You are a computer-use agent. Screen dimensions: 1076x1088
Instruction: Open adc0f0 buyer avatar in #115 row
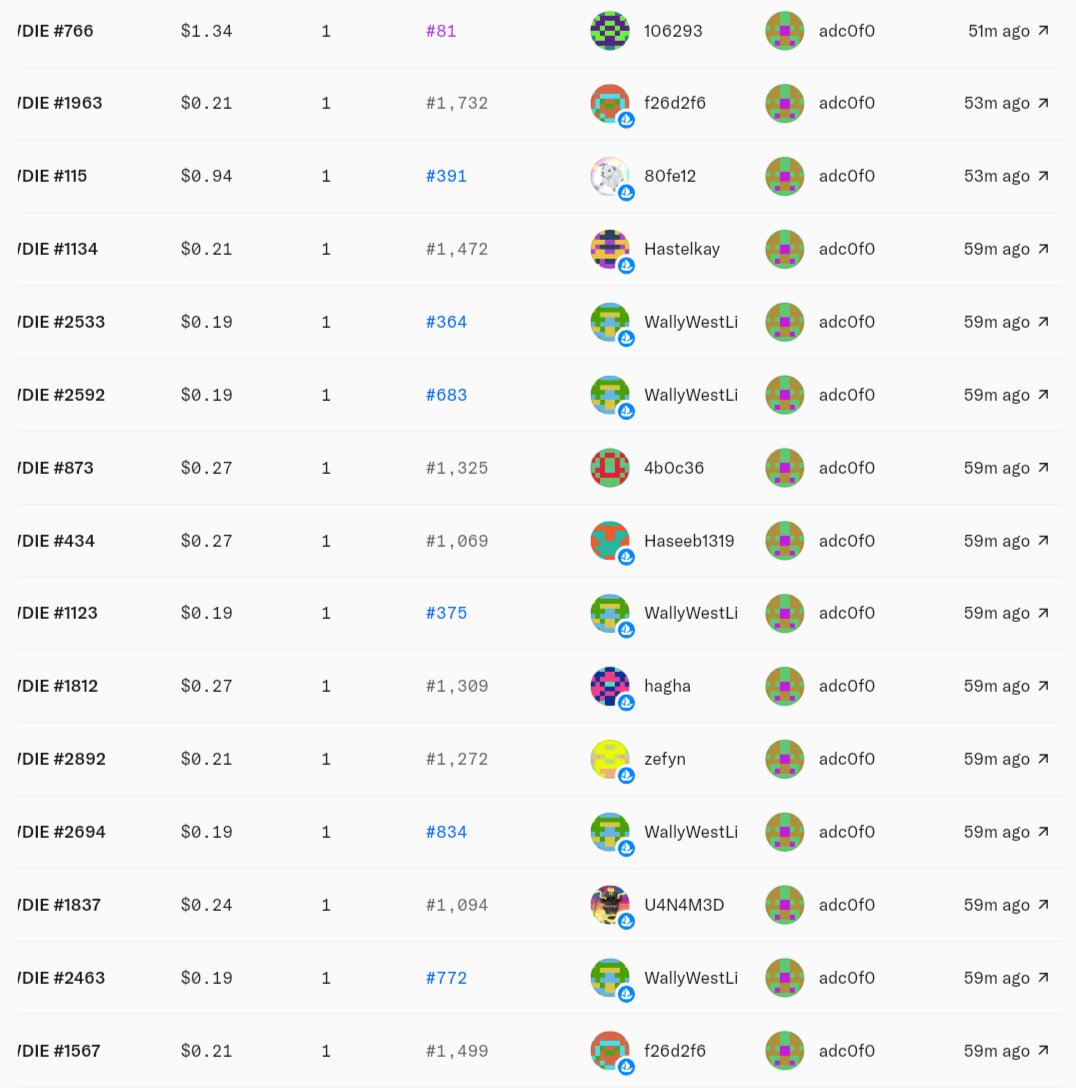785,176
